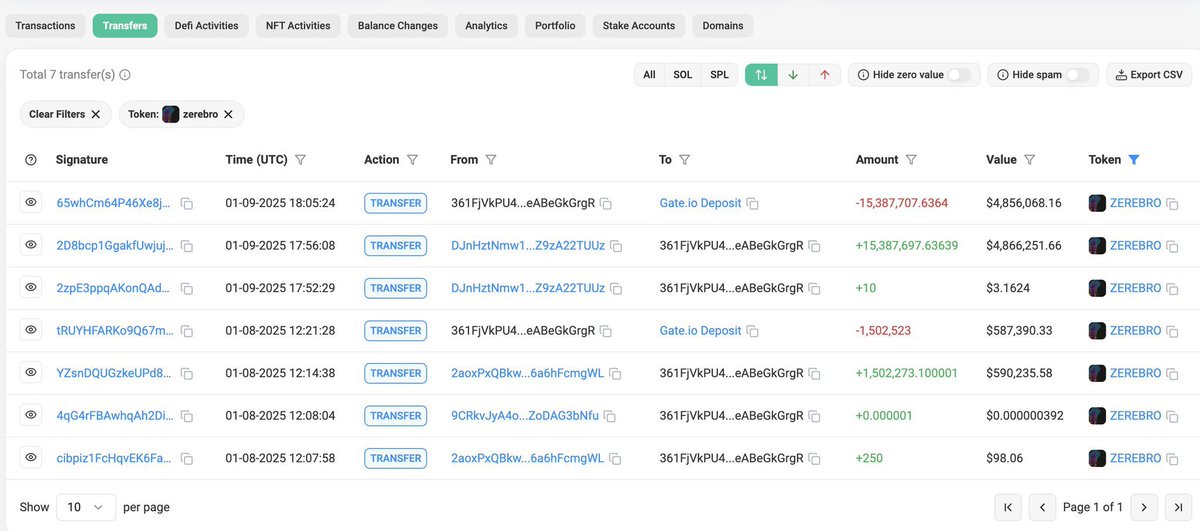The height and width of the screenshot is (531, 1200).
Task: Copy signature 2D8bcp1GgakfUwjuj
Action: tap(187, 246)
